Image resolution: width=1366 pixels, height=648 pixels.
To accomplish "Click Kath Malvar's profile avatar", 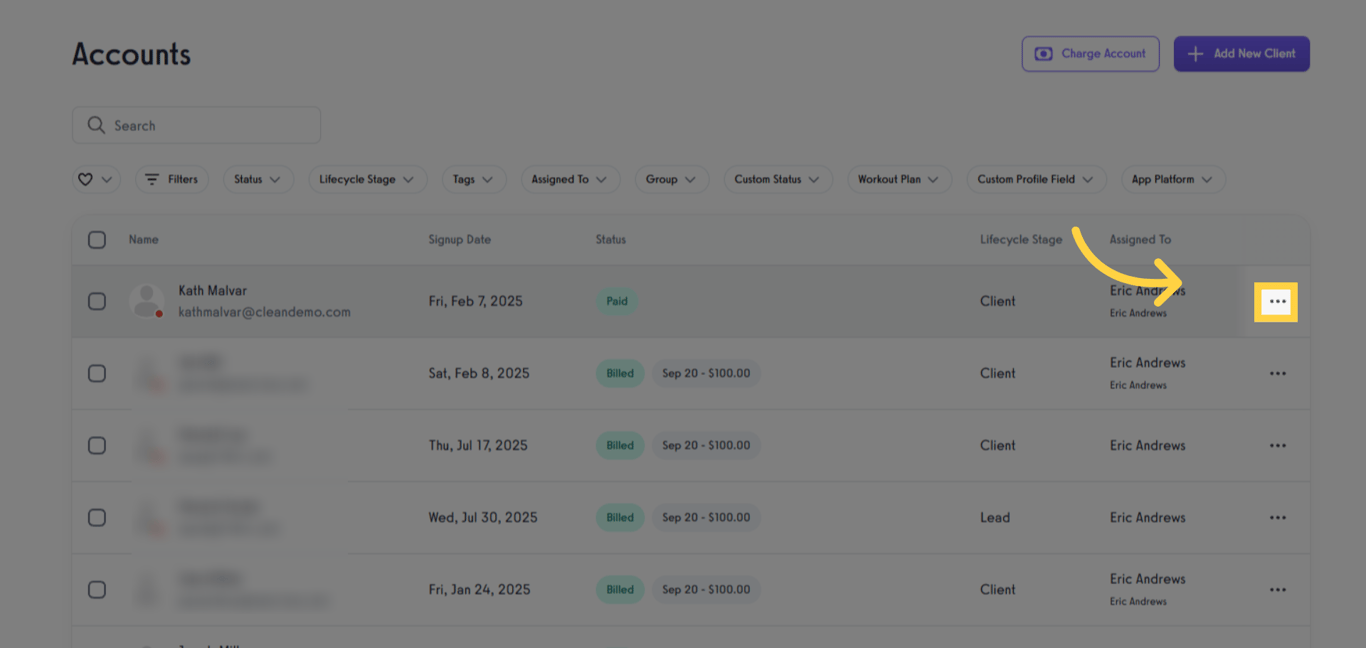I will (147, 301).
